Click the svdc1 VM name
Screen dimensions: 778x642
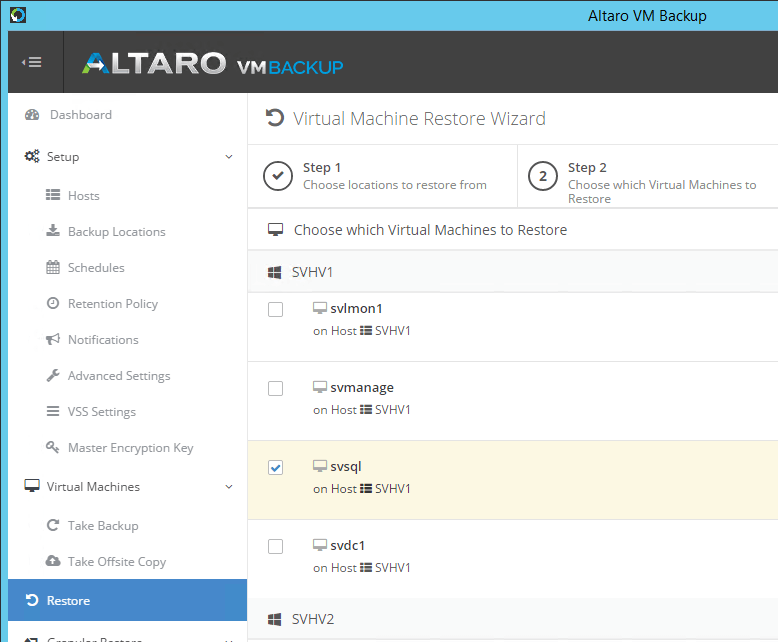pyautogui.click(x=348, y=545)
